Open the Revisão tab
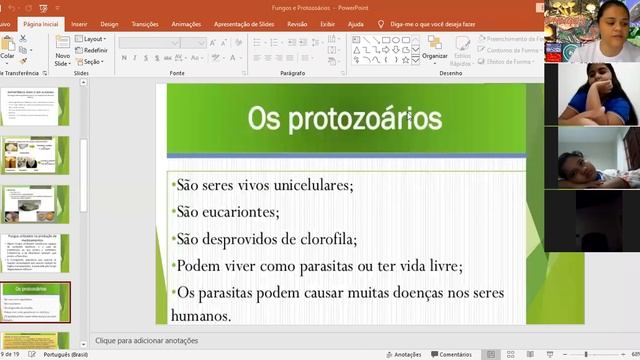 pyautogui.click(x=297, y=24)
